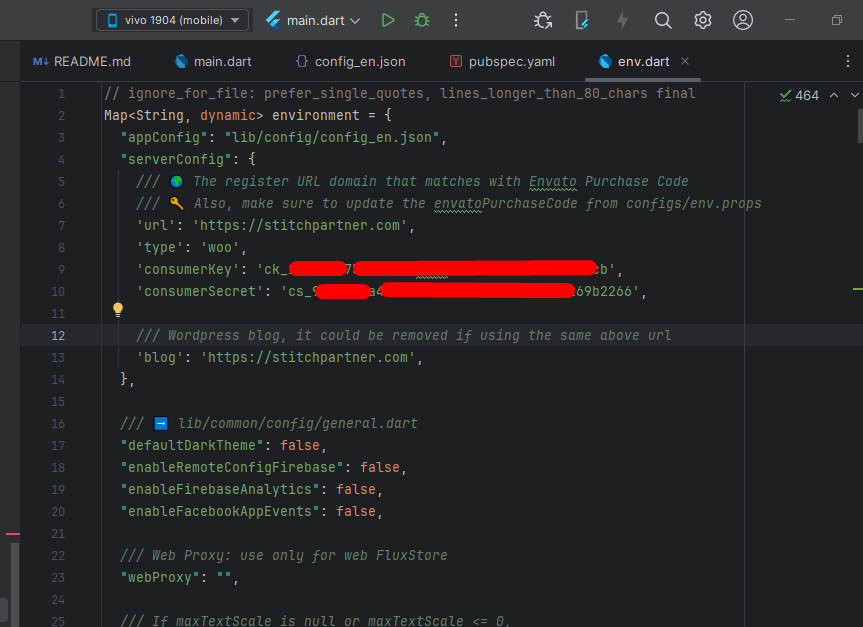Screen dimensions: 863x627
Task: Click the Flutter hot reload lightning icon
Action: [622, 20]
